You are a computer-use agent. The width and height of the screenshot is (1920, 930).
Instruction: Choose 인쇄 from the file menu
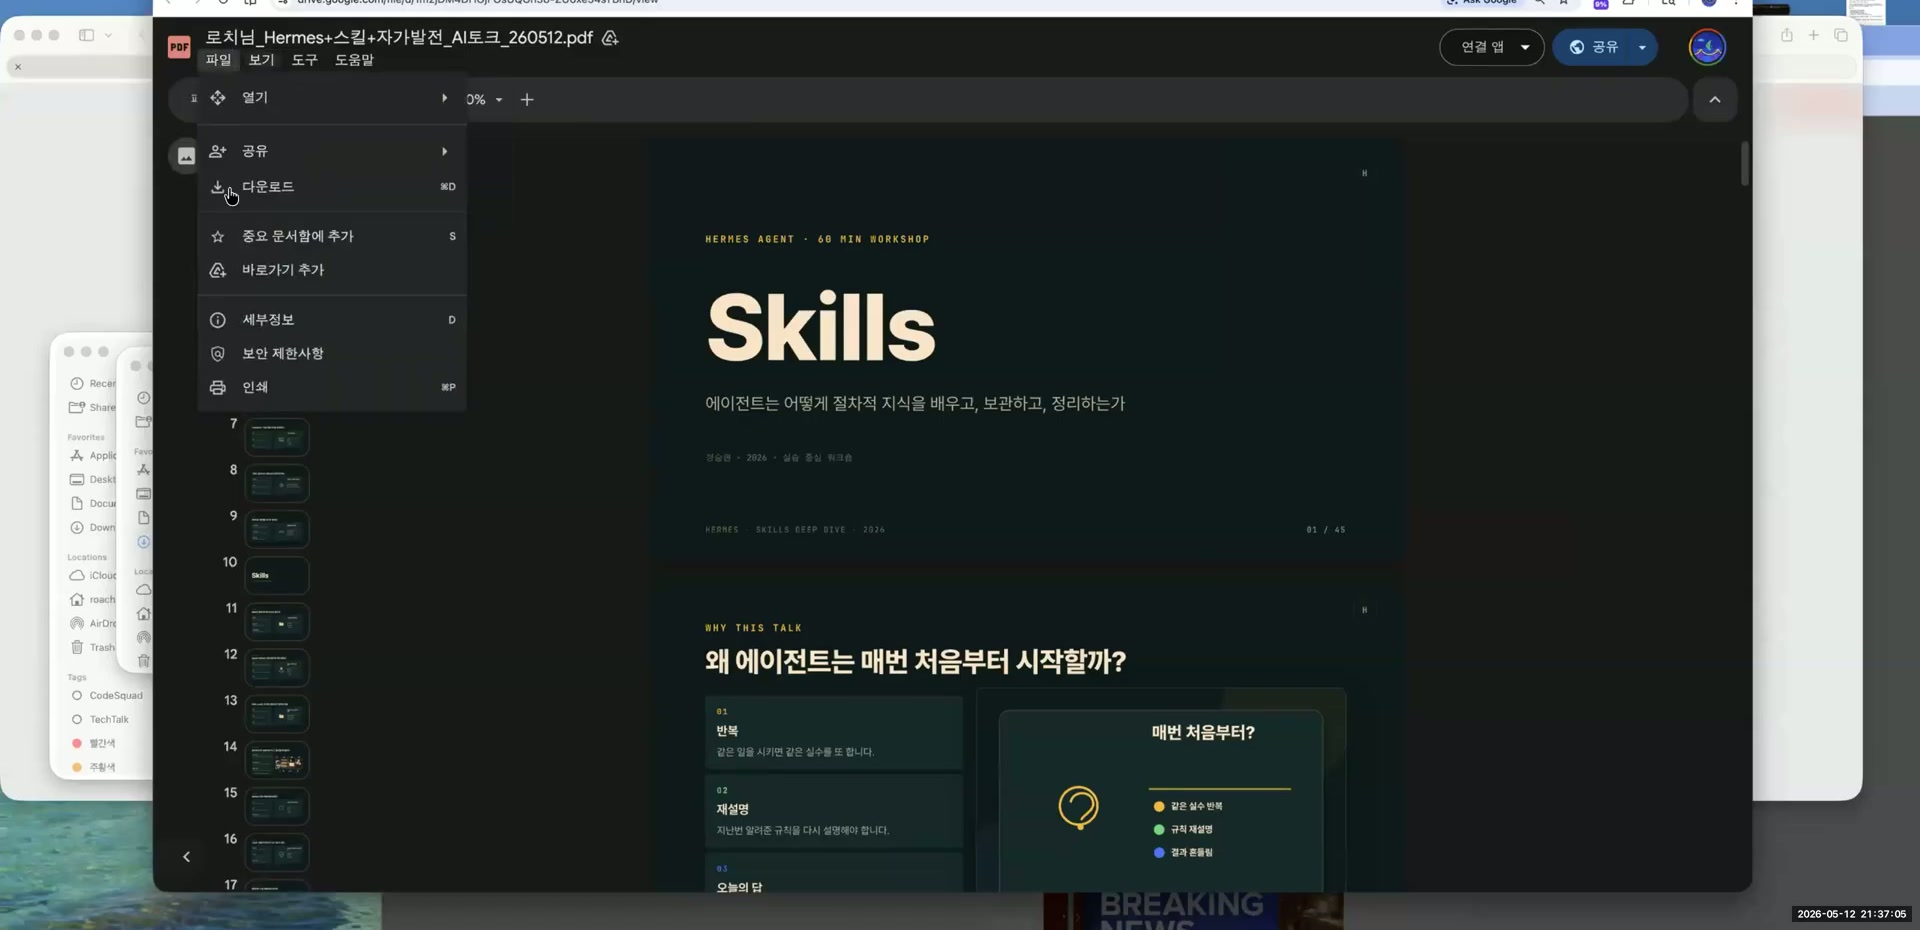click(x=332, y=387)
